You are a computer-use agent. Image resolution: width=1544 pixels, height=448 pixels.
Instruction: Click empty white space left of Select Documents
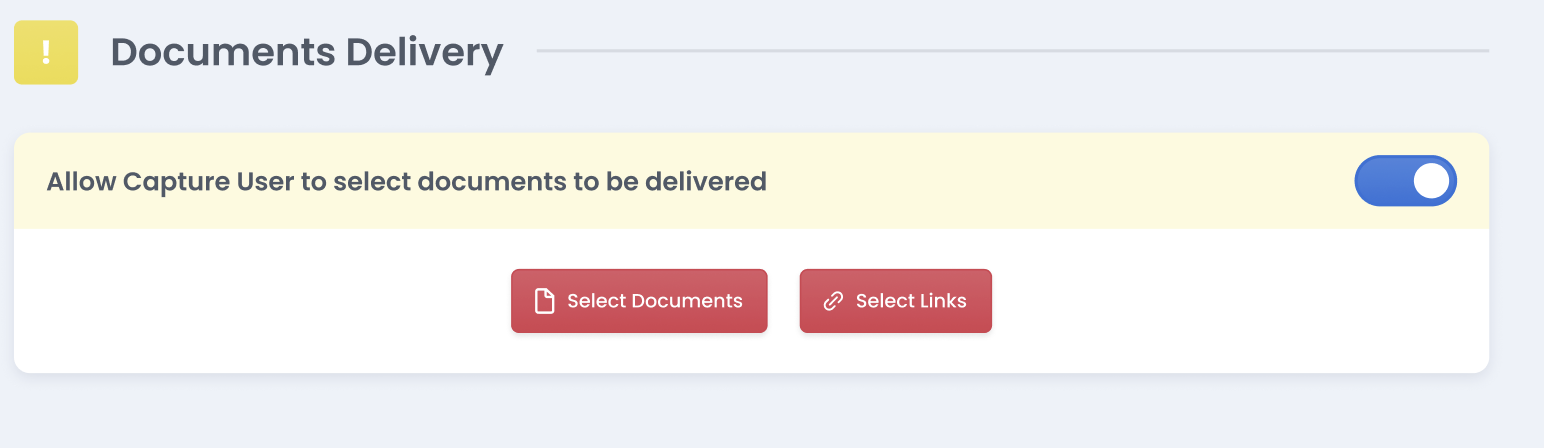click(x=260, y=301)
